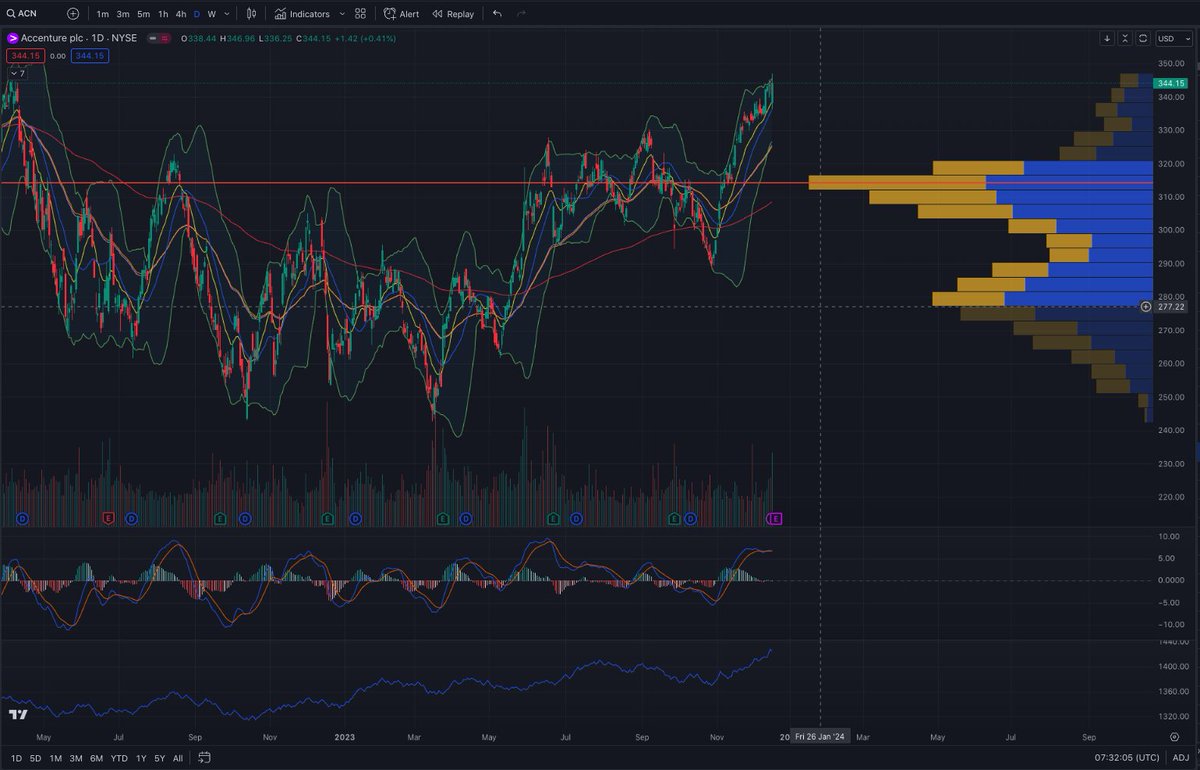Click the Go to date calendar icon
The height and width of the screenshot is (770, 1200).
204,758
